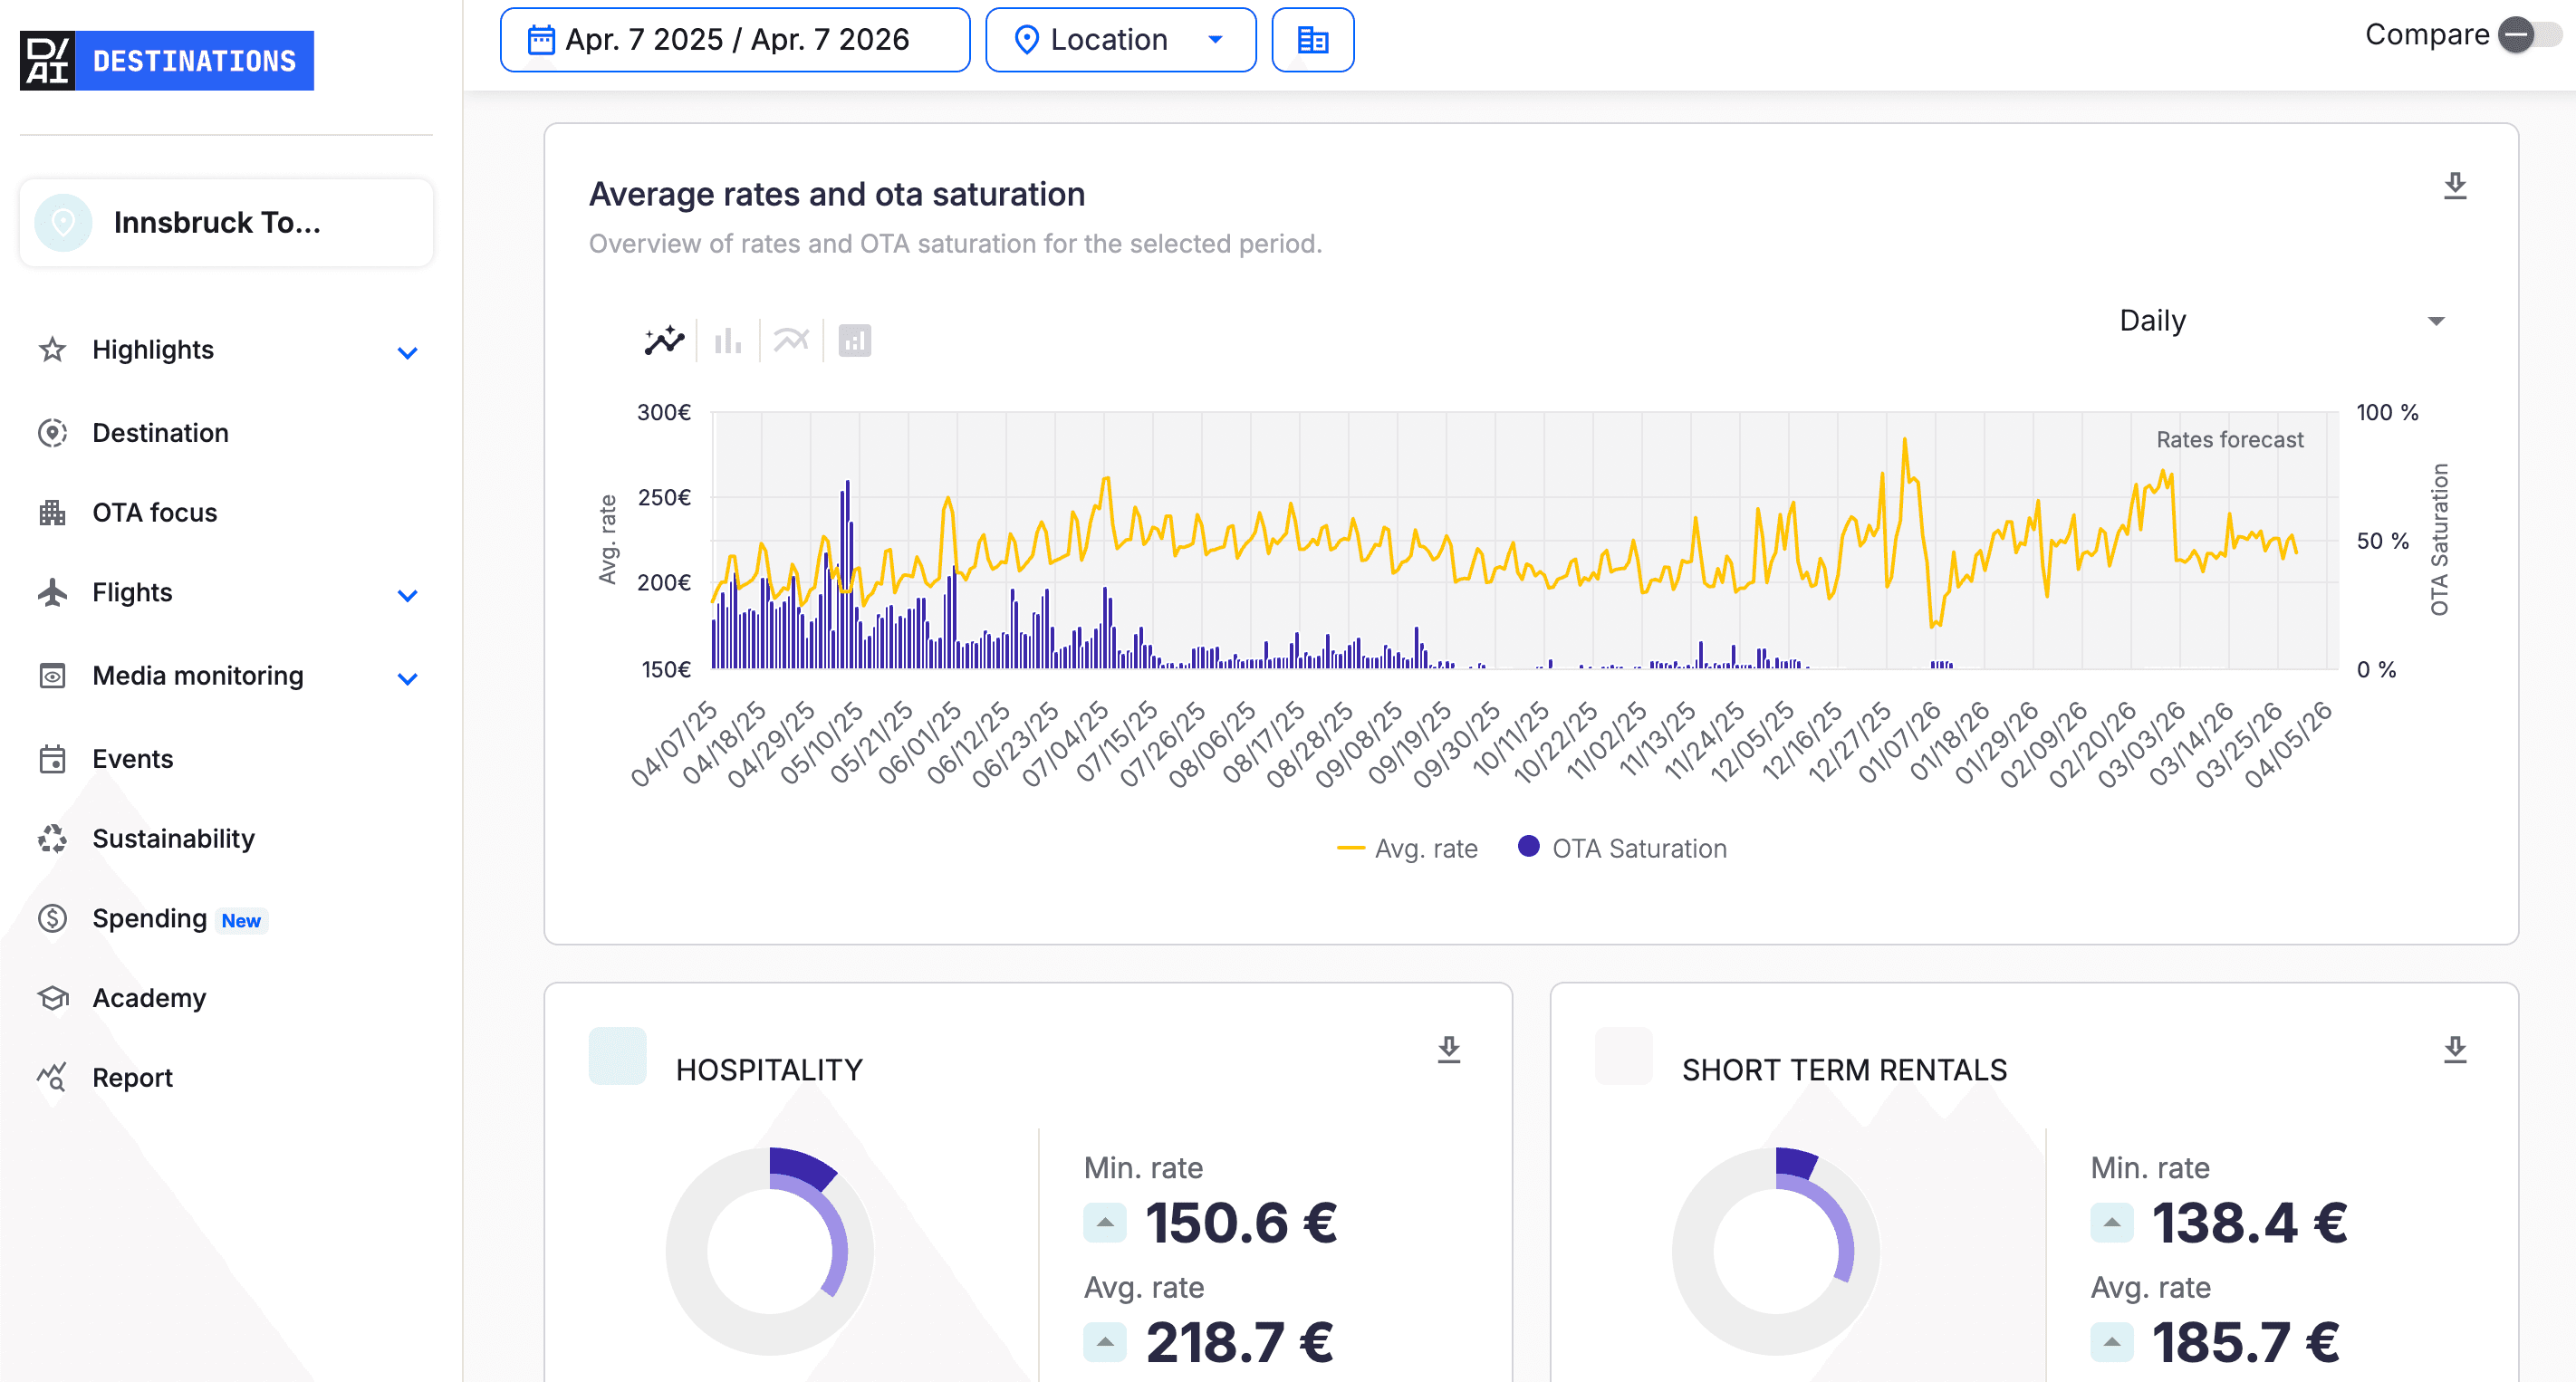The image size is (2576, 1382).
Task: Expand the Media monitoring submenu chevron
Action: click(407, 678)
